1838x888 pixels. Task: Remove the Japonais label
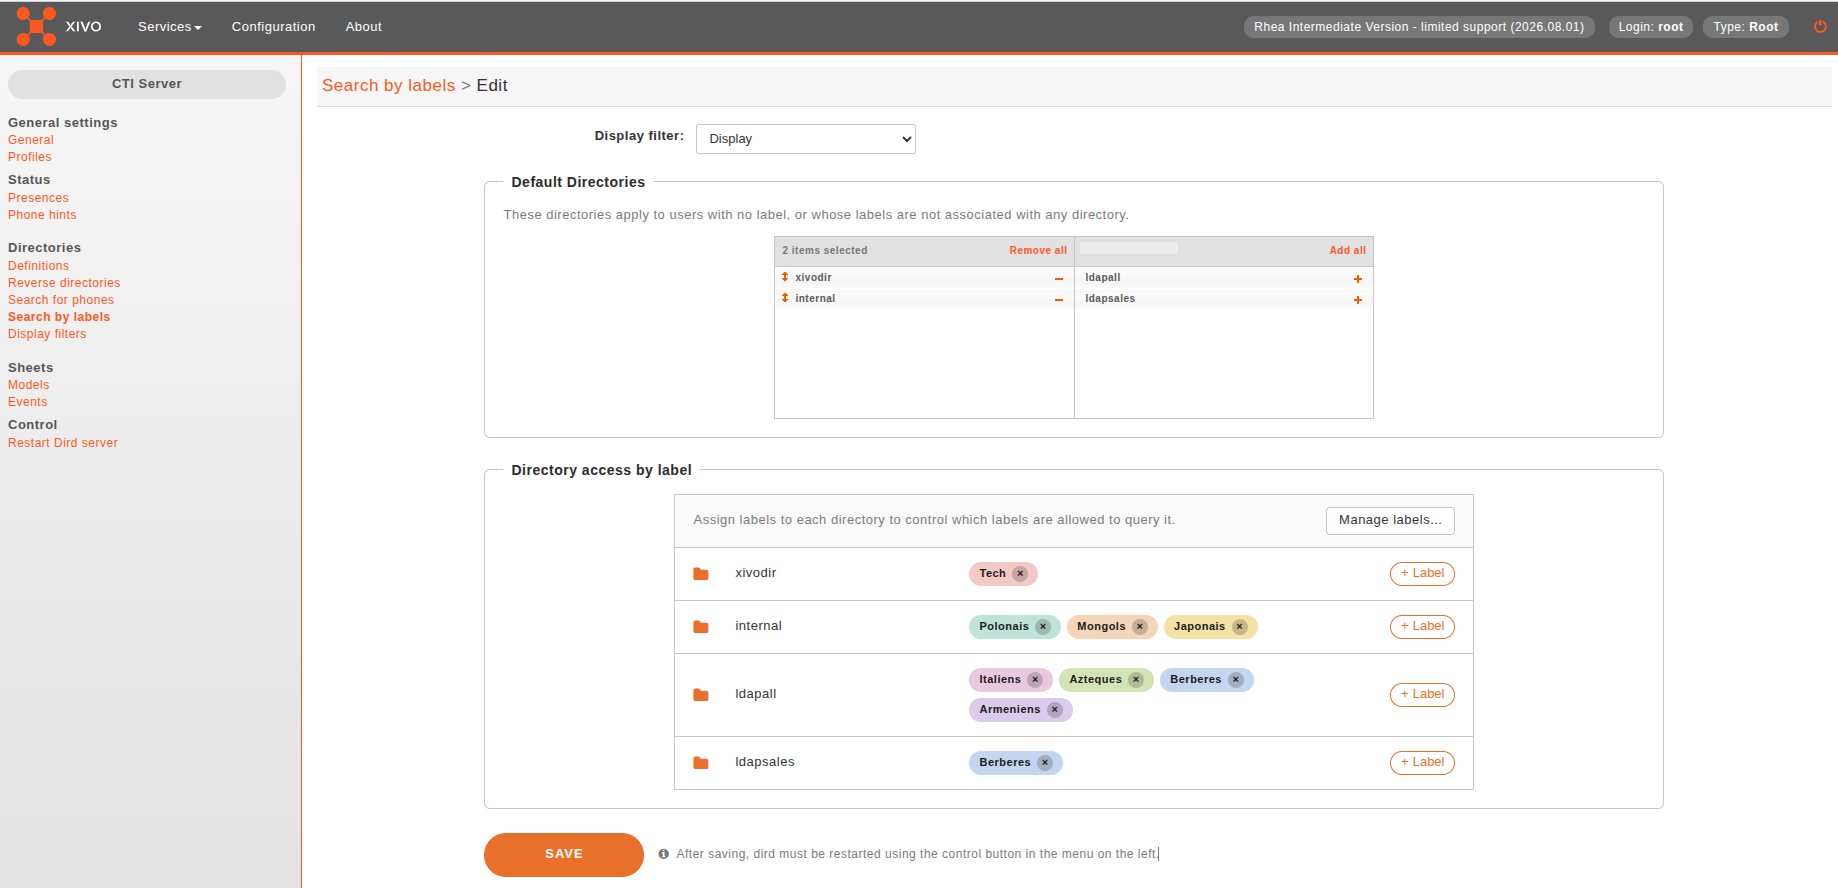coord(1240,627)
